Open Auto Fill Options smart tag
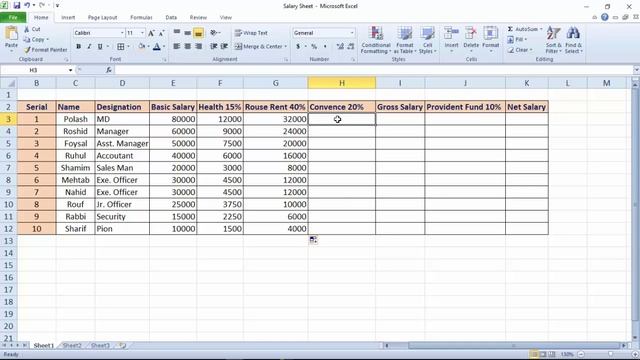Viewport: 640px width, 360px height. coord(313,240)
